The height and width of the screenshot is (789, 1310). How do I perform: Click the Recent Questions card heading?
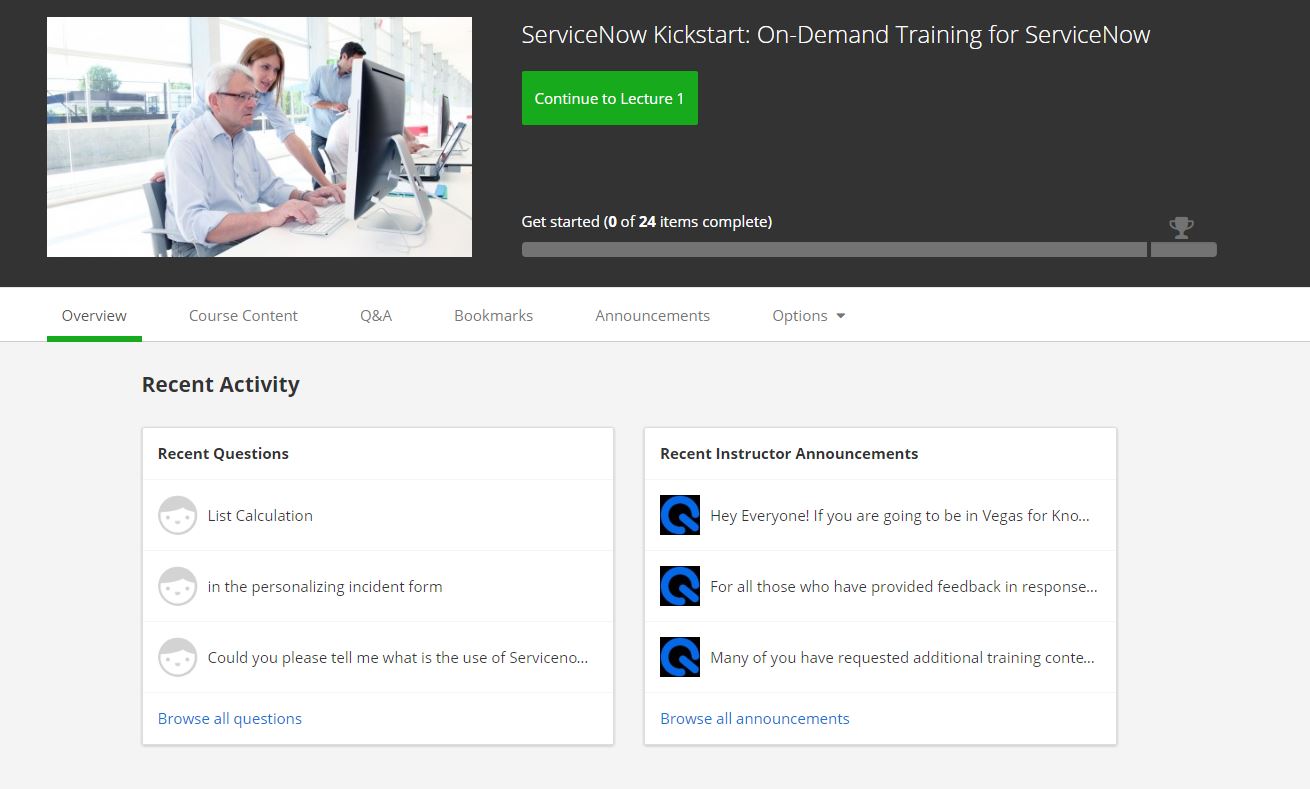click(223, 453)
